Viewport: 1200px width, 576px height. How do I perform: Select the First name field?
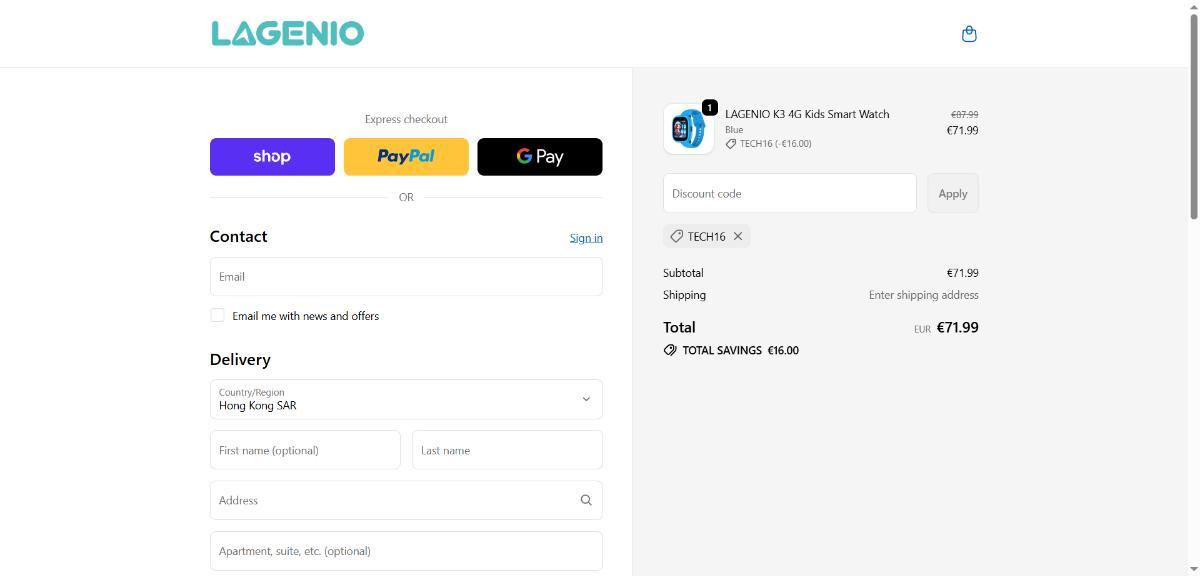305,450
